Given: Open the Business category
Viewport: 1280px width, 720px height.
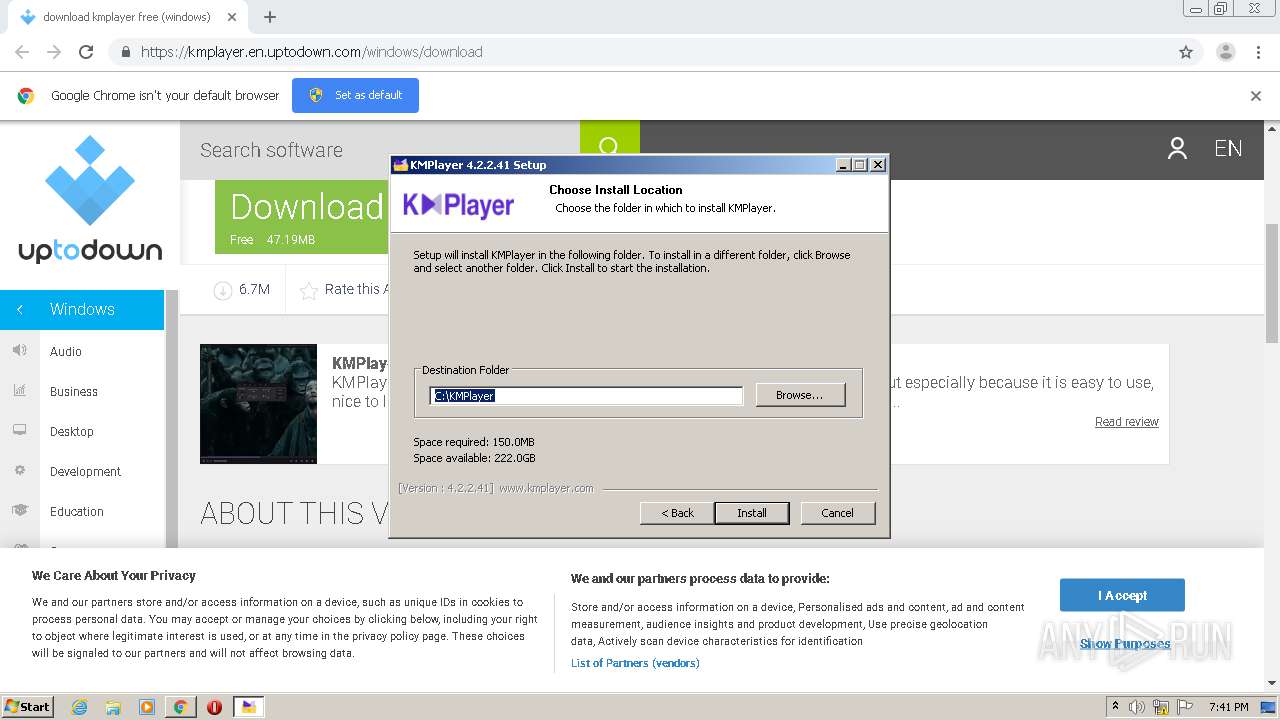Looking at the screenshot, I should coord(74,392).
